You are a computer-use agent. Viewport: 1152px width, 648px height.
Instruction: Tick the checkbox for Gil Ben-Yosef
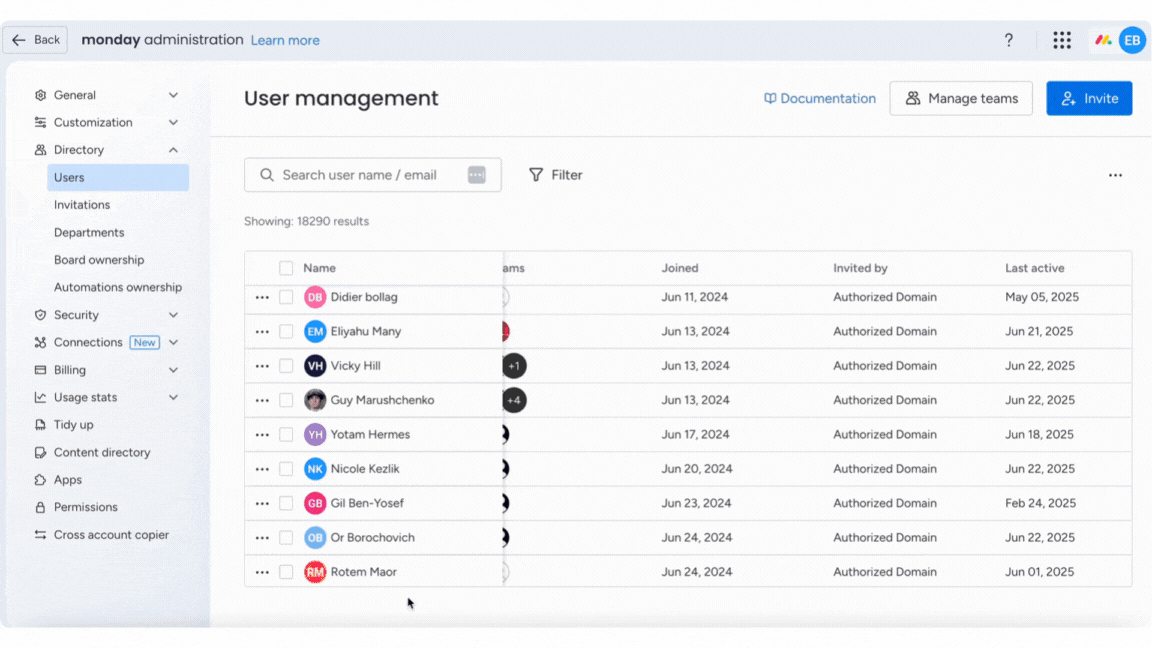[286, 503]
